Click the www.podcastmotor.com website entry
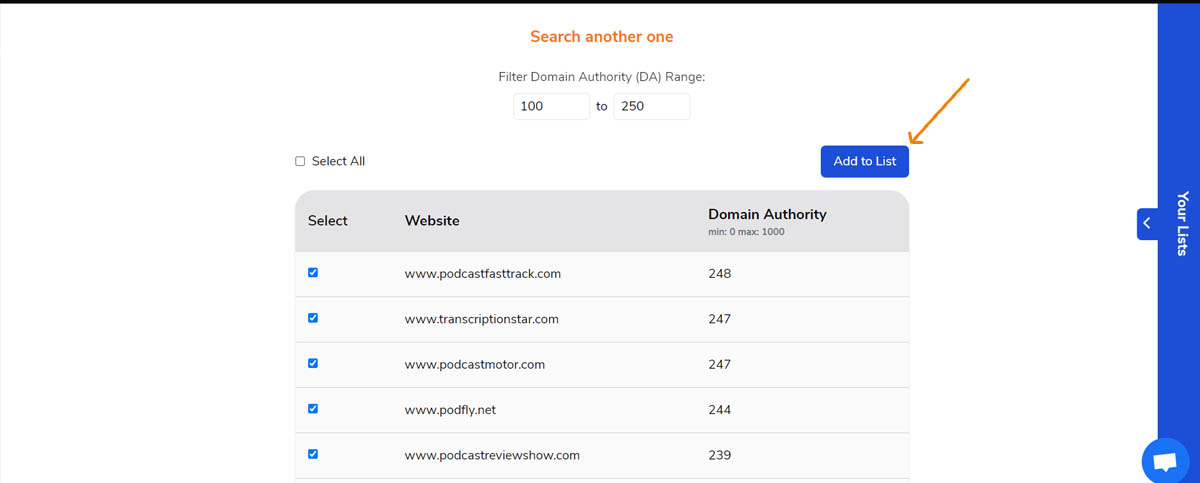 point(474,364)
